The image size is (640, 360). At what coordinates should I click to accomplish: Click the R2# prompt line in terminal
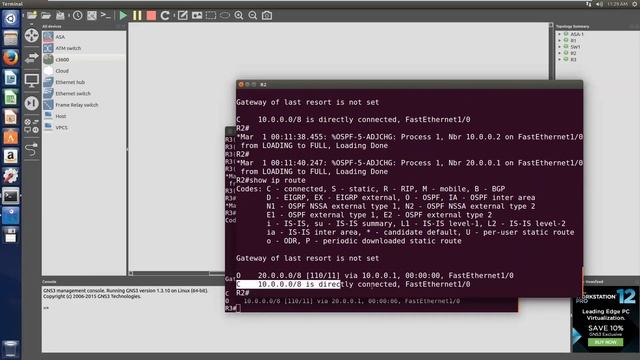pyautogui.click(x=242, y=293)
